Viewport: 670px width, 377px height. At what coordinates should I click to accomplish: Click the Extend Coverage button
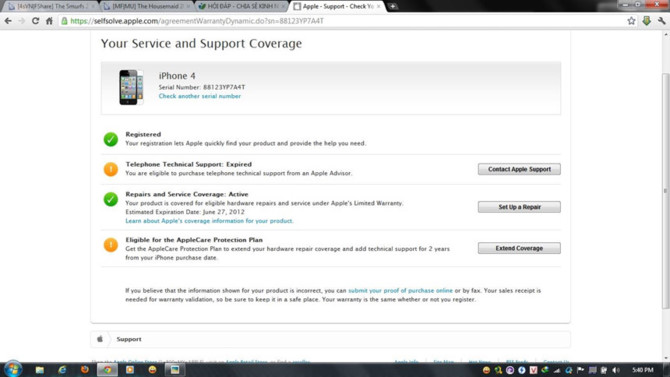coord(519,248)
